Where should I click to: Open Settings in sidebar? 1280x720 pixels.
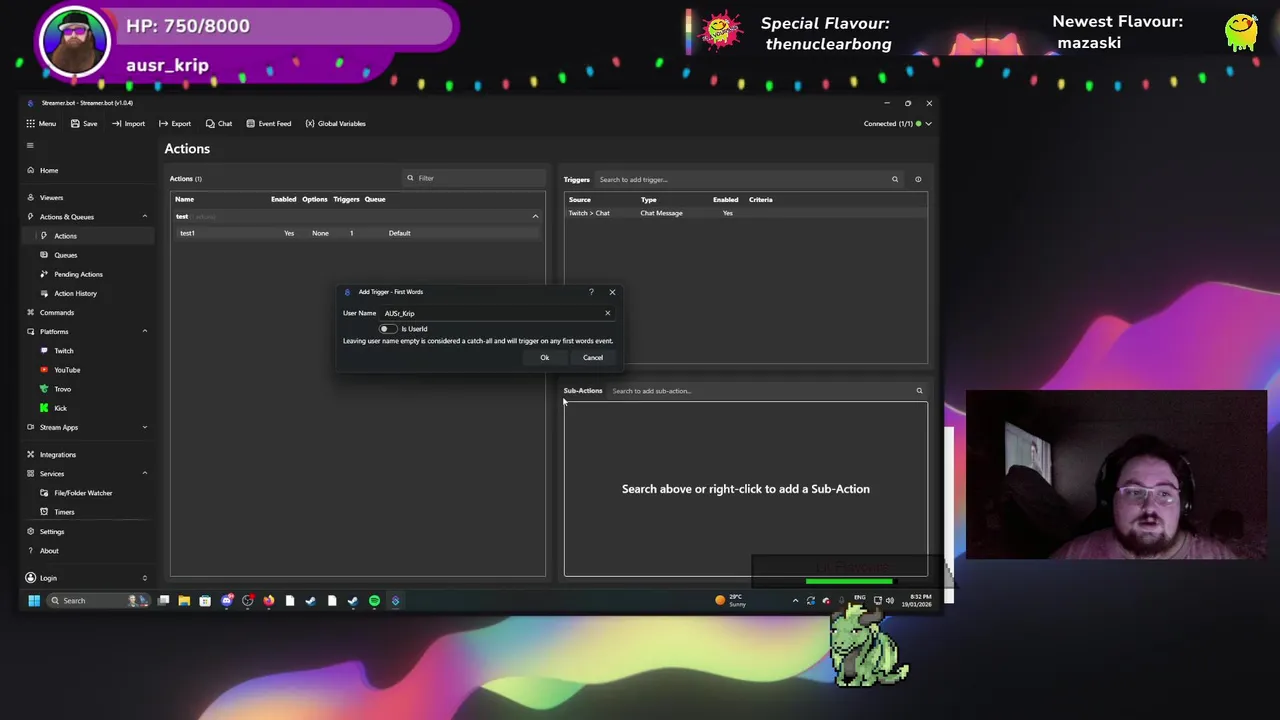51,532
